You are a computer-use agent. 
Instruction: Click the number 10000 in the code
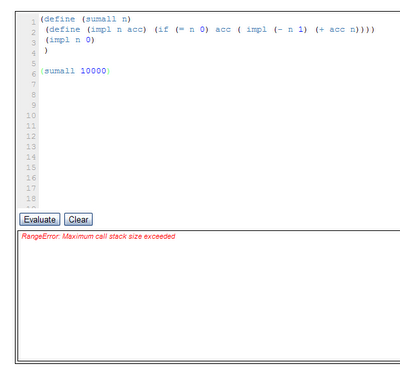[93, 71]
